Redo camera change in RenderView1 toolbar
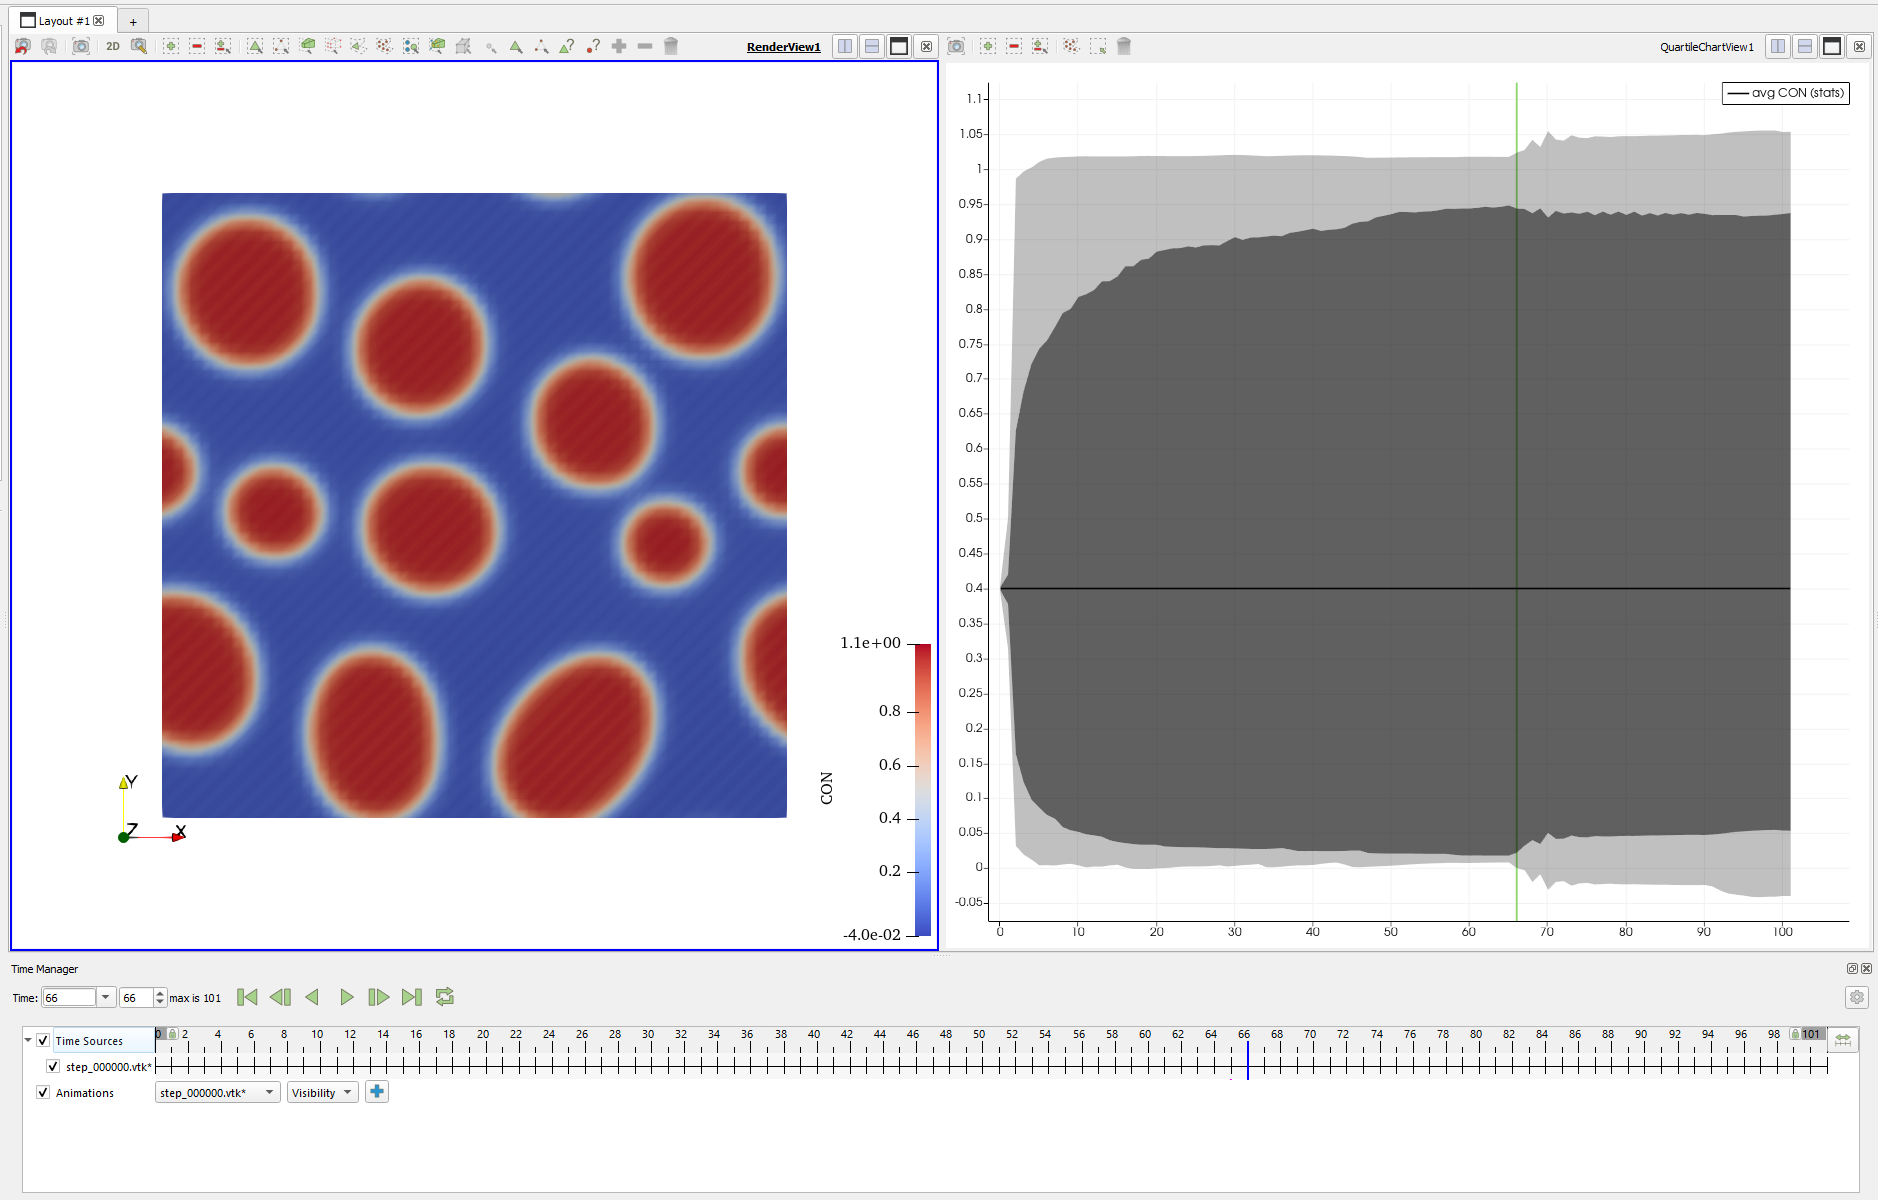The width and height of the screenshot is (1878, 1200). click(x=48, y=46)
